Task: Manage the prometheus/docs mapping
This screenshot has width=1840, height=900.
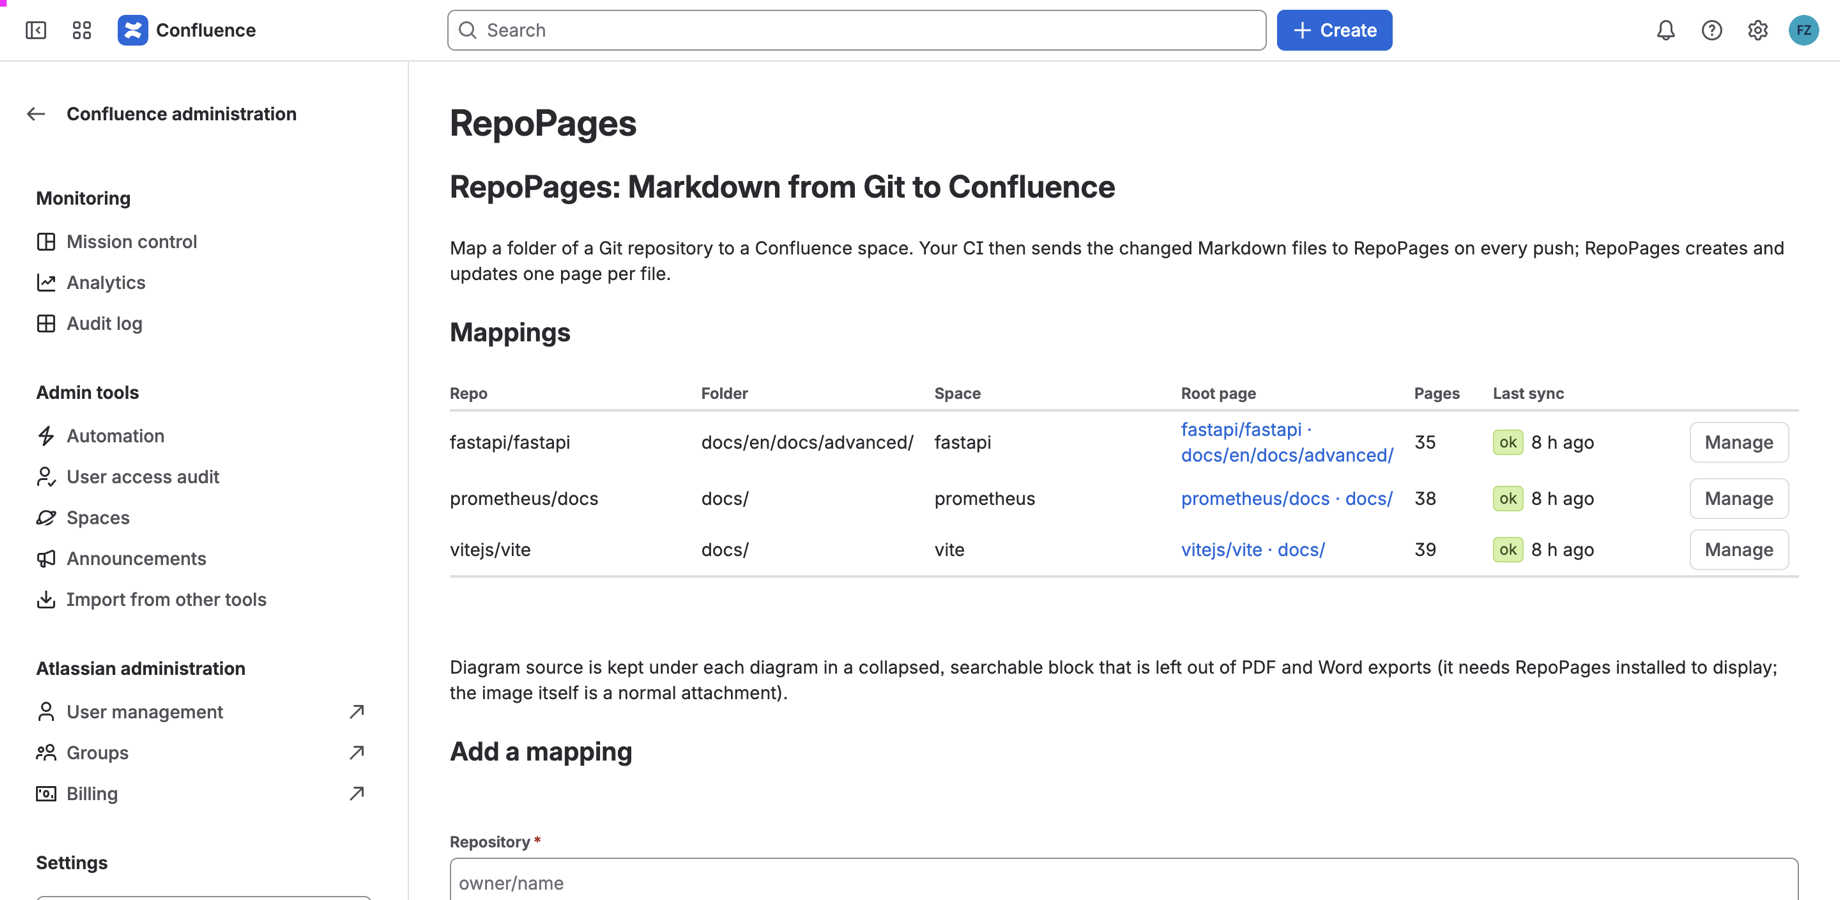Action: [1738, 498]
